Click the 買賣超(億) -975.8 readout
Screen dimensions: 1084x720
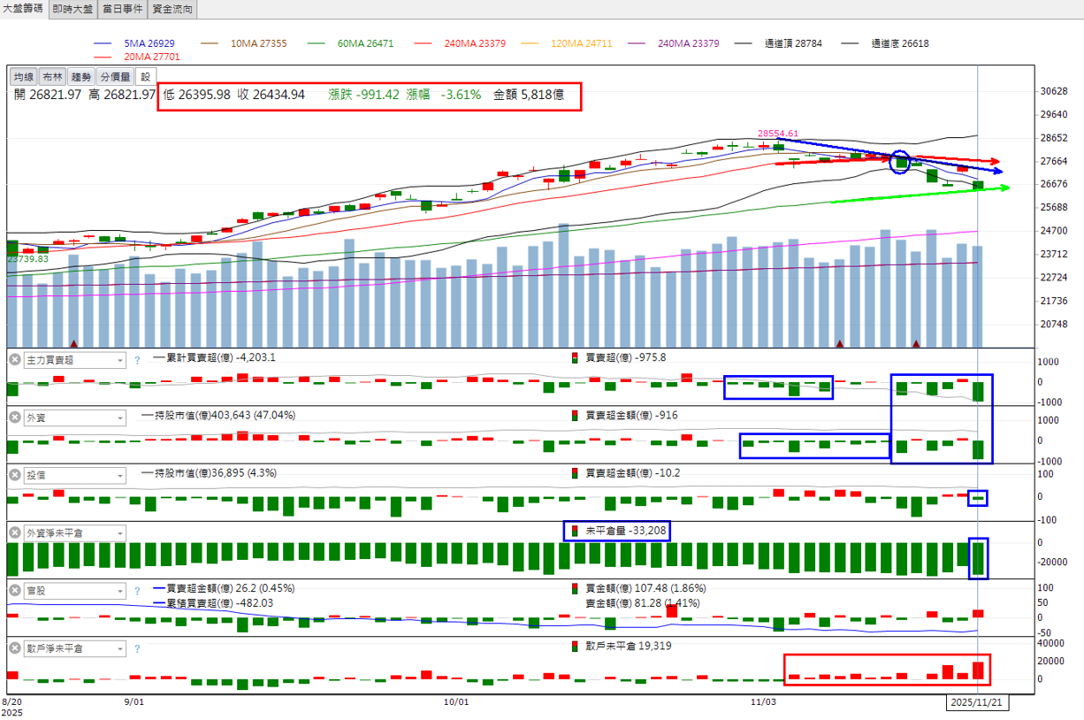click(619, 358)
